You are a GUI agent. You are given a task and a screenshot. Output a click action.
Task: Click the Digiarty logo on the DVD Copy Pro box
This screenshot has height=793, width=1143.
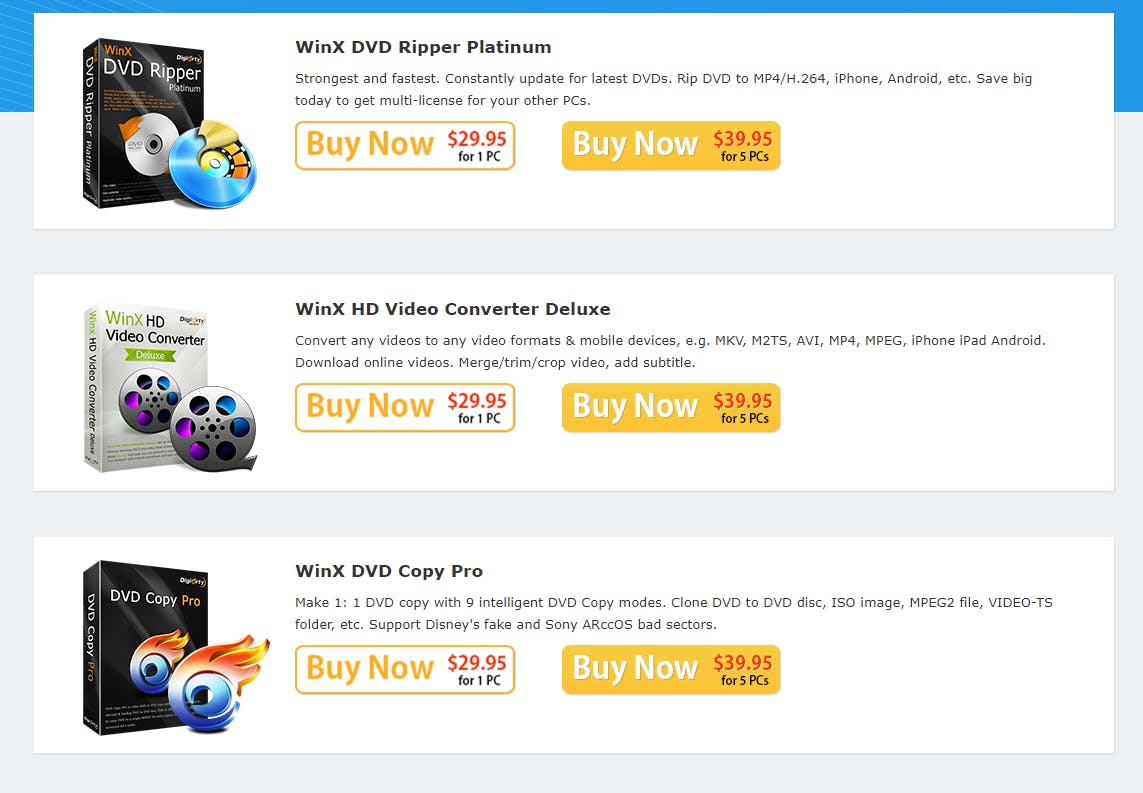[193, 580]
